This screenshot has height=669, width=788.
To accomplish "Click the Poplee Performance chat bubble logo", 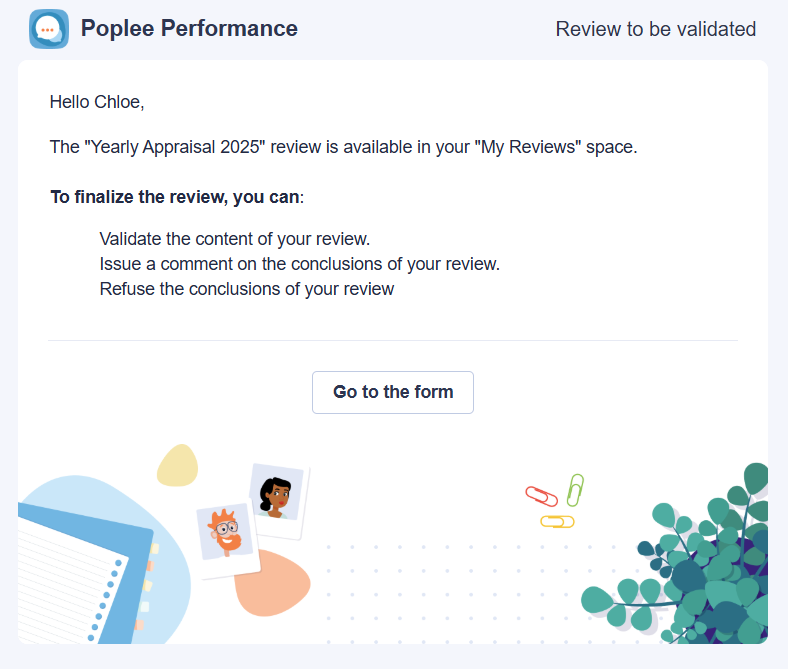I will point(49,29).
